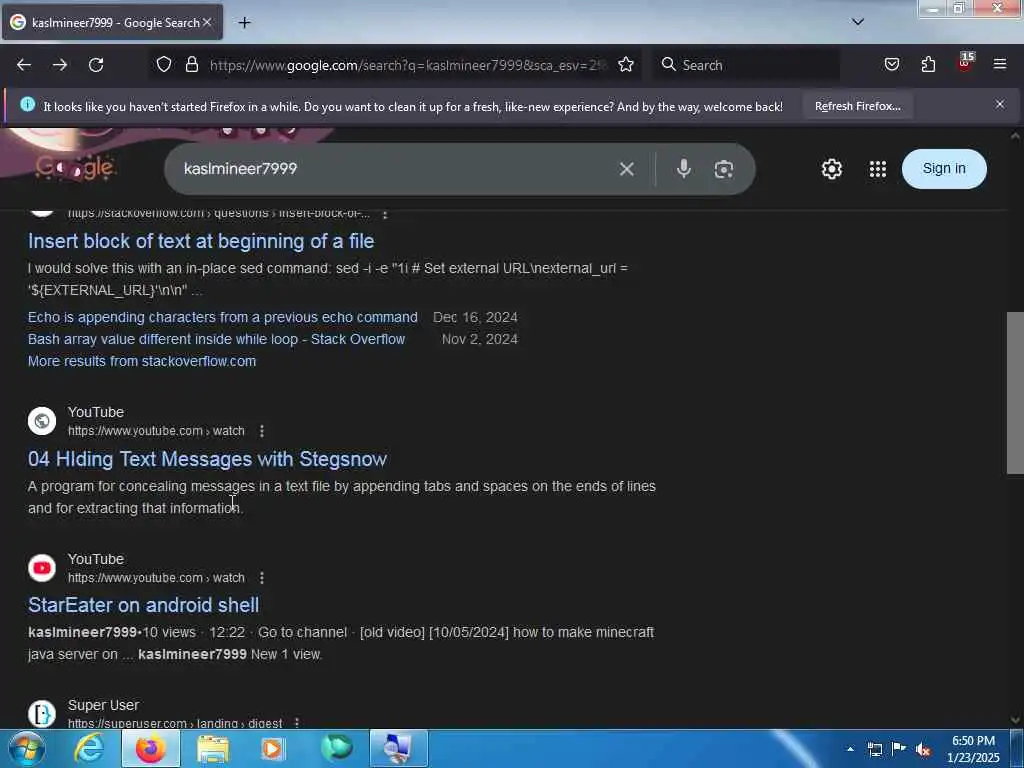This screenshot has height=768, width=1024.
Task: Focus the Firefox toolbar Search field
Action: pyautogui.click(x=746, y=65)
